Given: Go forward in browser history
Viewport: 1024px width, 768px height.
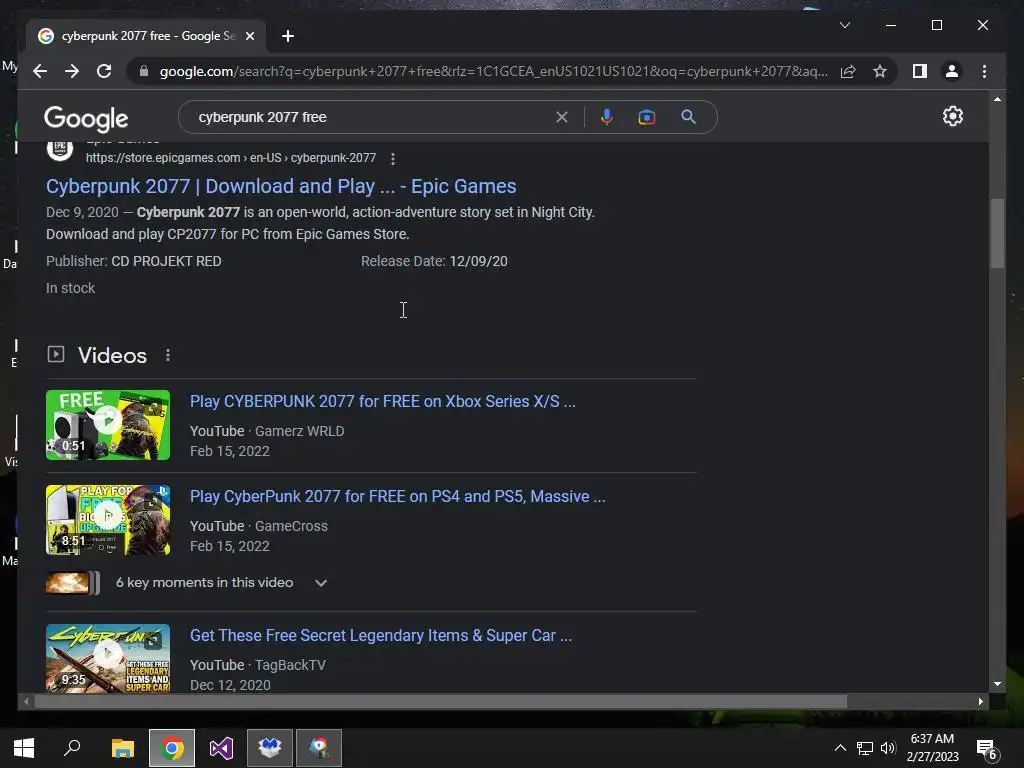Looking at the screenshot, I should (72, 71).
